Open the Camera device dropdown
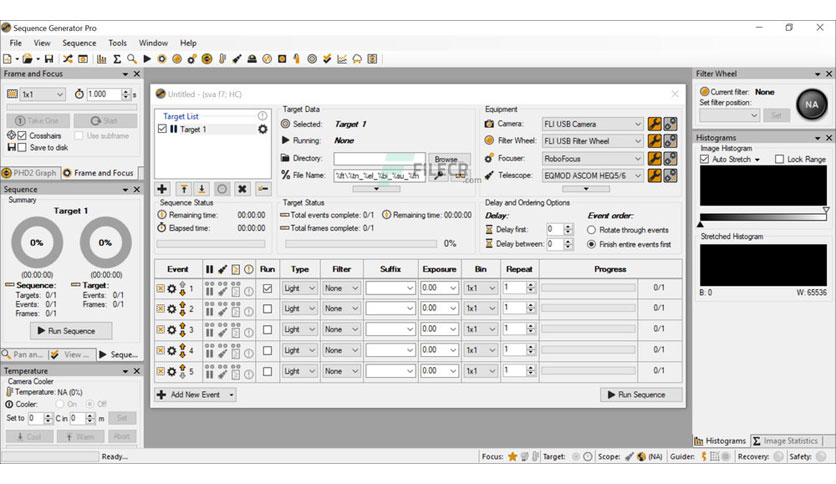Image resolution: width=836 pixels, height=484 pixels. (592, 124)
